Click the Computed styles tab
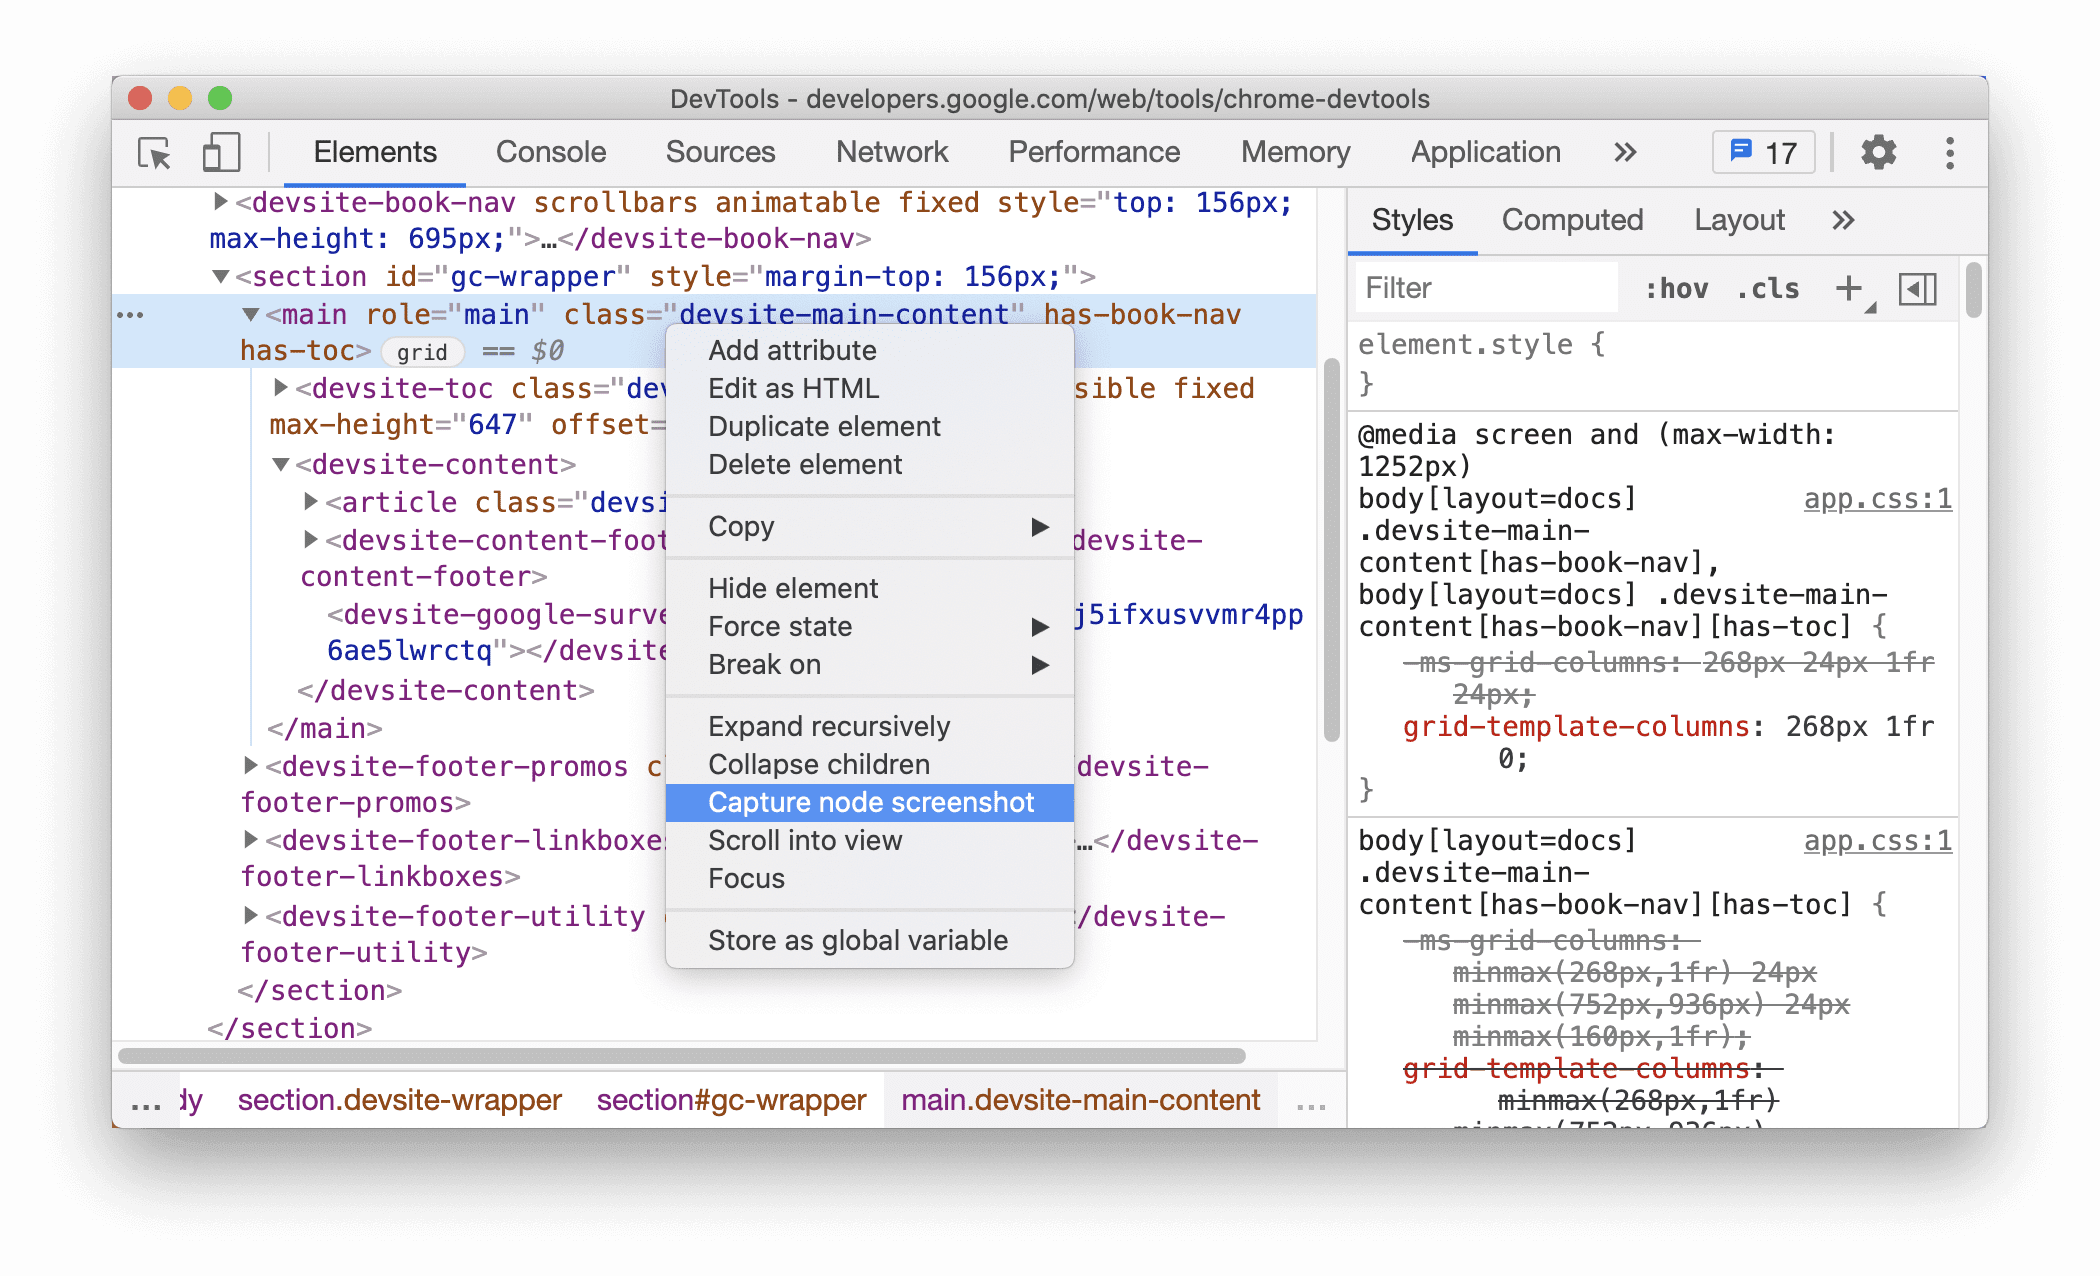 pos(1569,220)
